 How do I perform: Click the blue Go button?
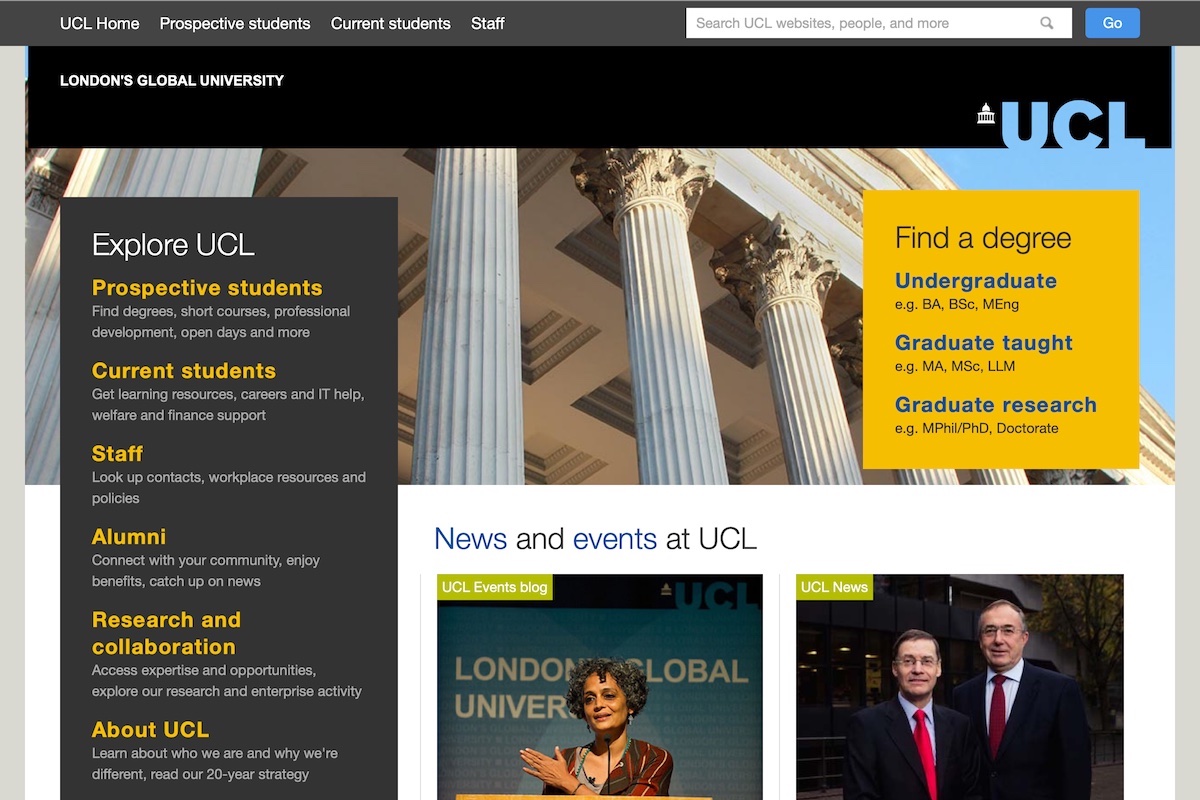pos(1112,23)
